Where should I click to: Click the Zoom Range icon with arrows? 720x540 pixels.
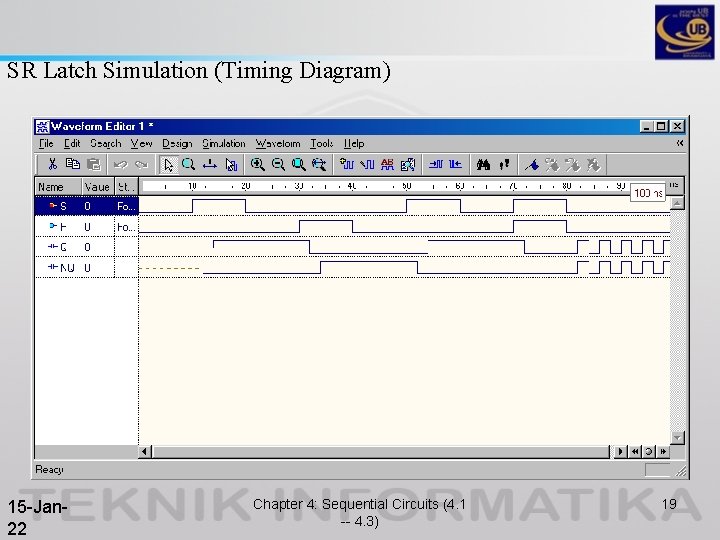pyautogui.click(x=319, y=164)
